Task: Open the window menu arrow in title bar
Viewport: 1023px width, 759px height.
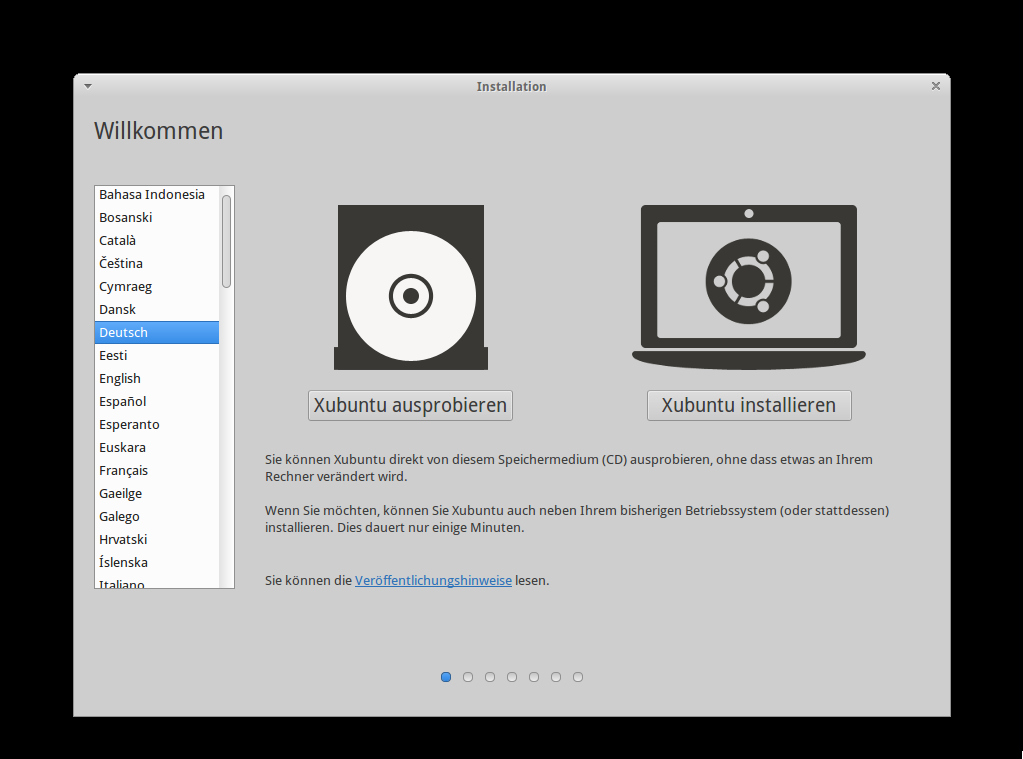Action: pos(88,86)
